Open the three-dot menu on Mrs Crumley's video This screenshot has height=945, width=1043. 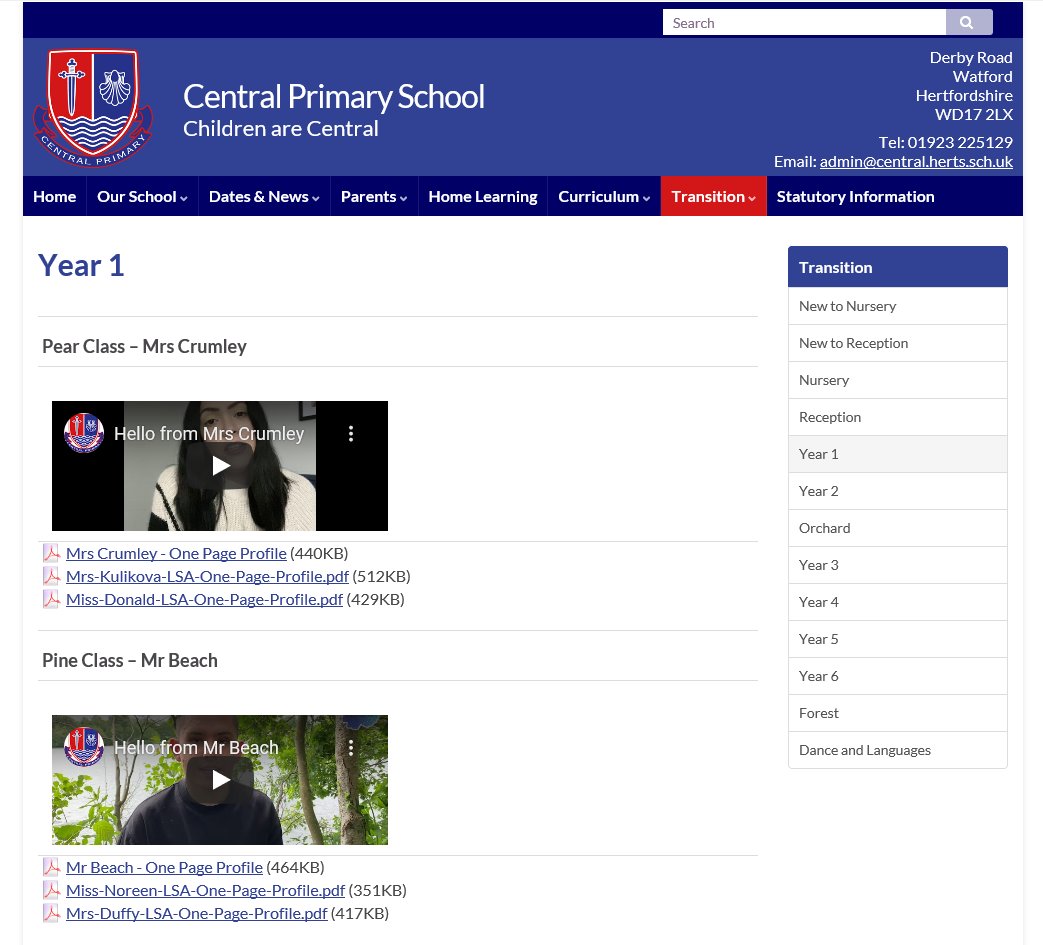[351, 433]
